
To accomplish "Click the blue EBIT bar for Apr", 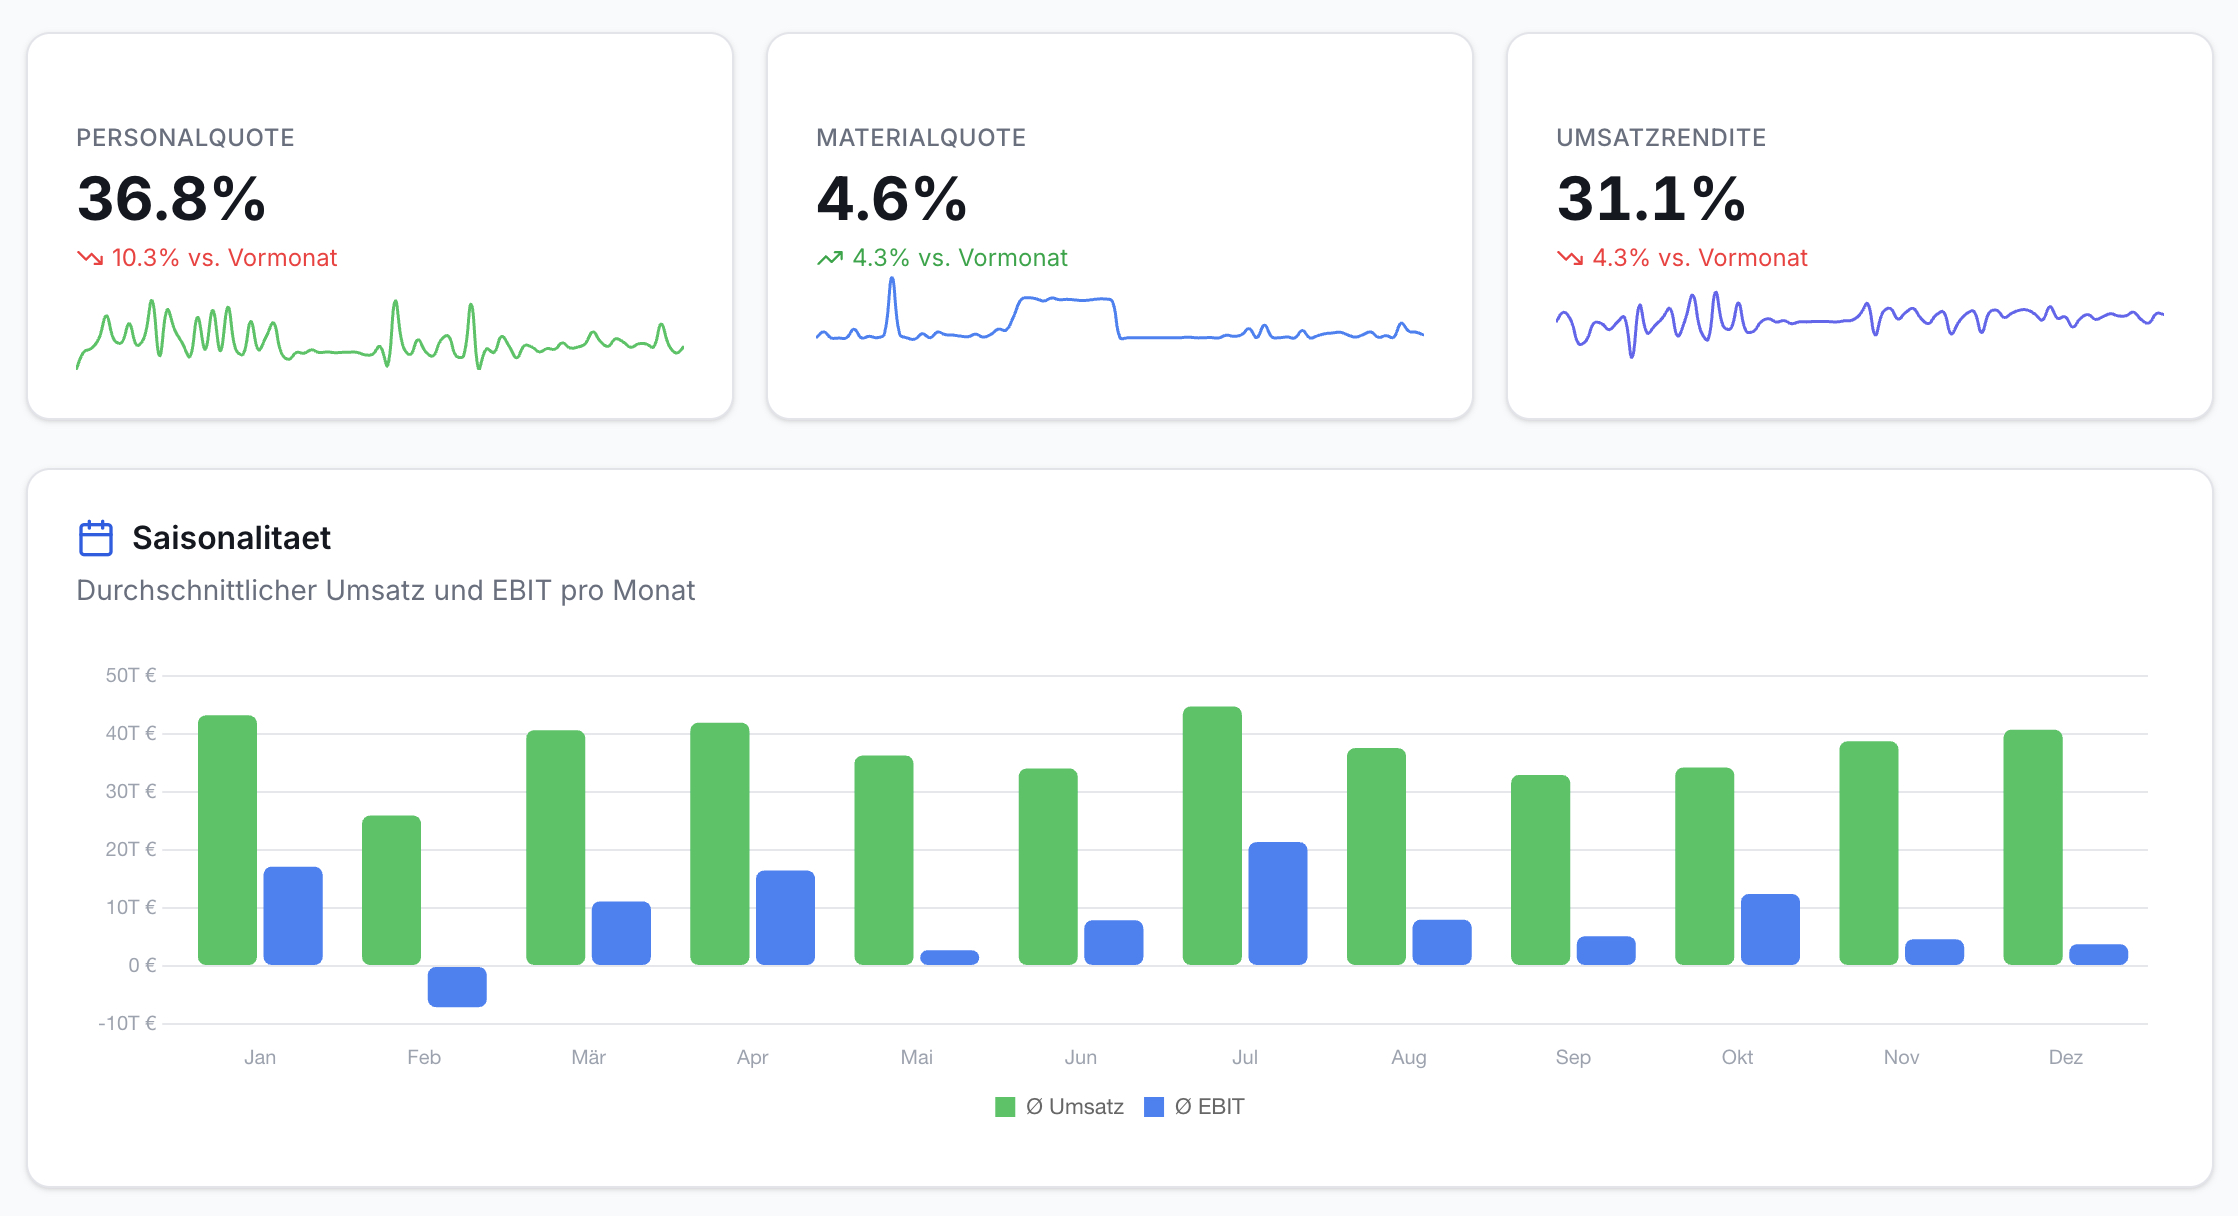I will (x=785, y=918).
